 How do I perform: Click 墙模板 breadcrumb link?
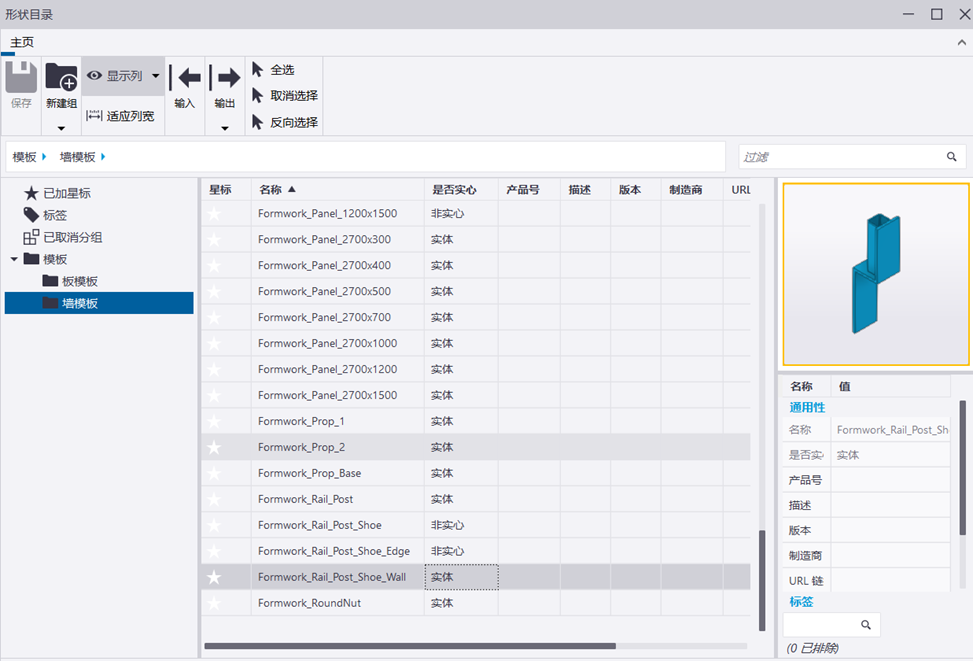pos(78,157)
